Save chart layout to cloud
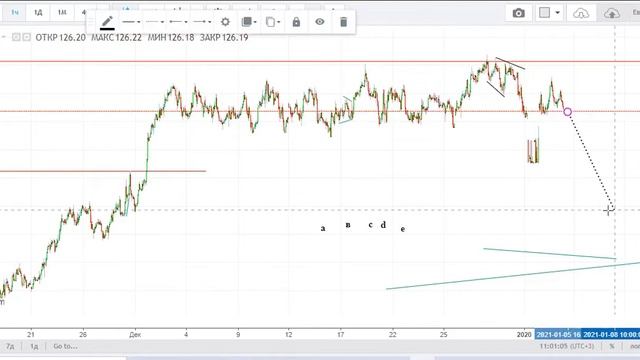The width and height of the screenshot is (640, 360). [x=611, y=13]
